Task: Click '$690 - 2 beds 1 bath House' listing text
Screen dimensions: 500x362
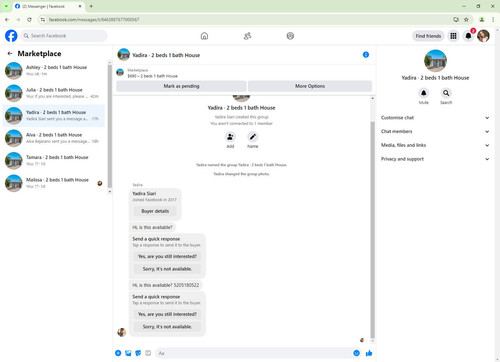Action: (x=153, y=76)
